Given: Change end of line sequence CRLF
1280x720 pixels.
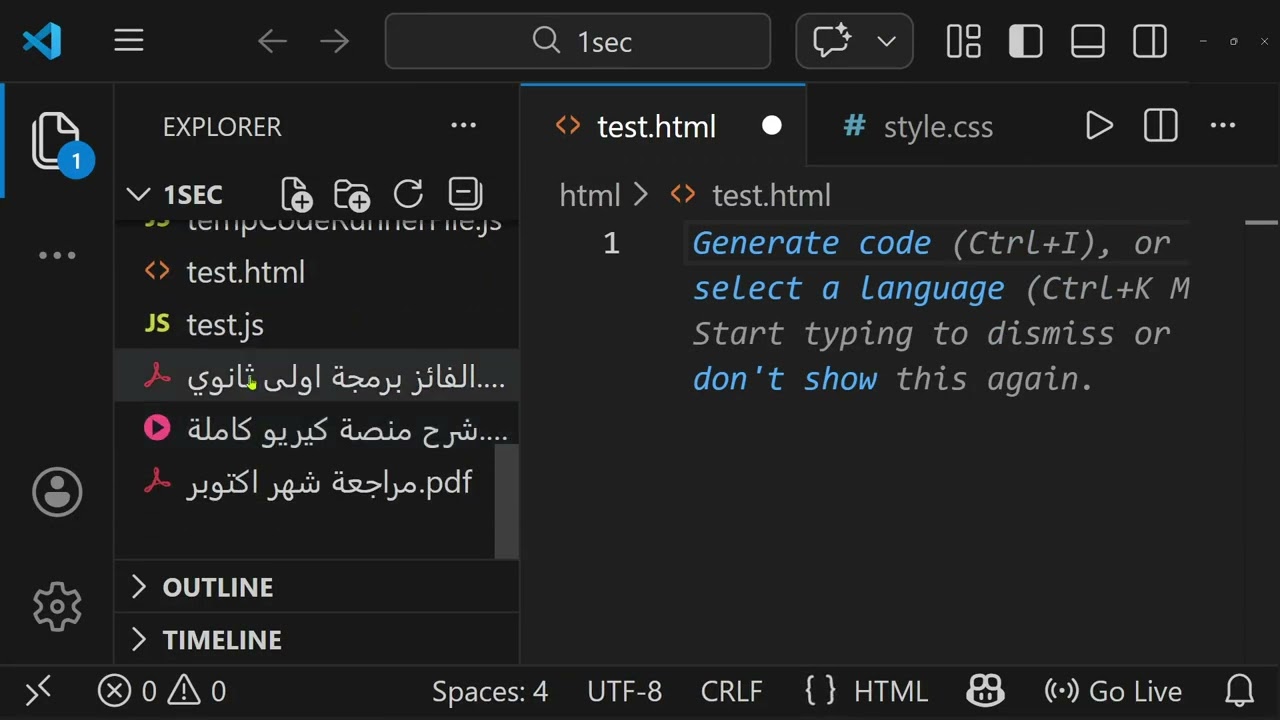Looking at the screenshot, I should (732, 691).
